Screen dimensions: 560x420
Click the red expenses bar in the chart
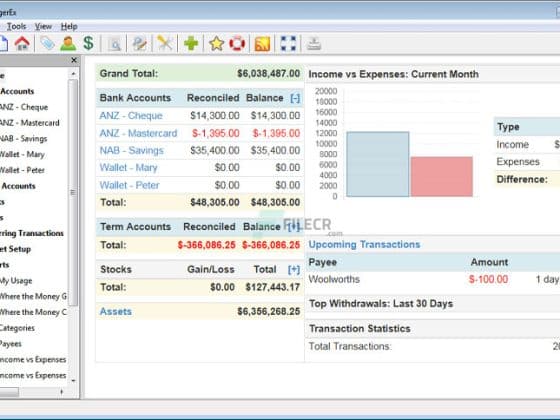[x=442, y=176]
